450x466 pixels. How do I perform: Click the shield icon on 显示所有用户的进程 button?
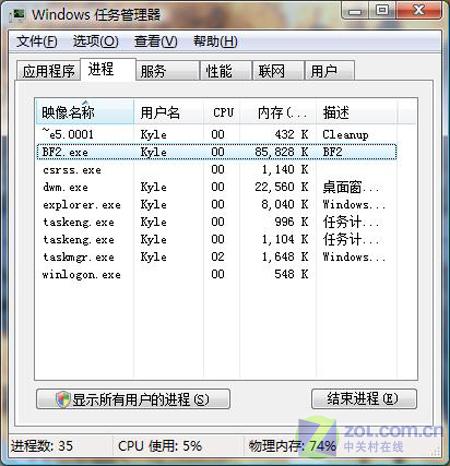(x=63, y=399)
